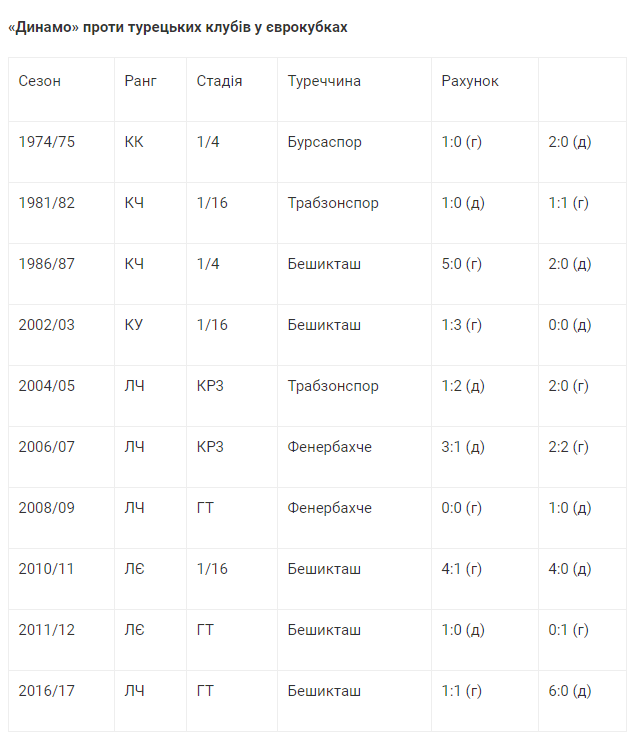
Task: Select the 1:3 (г) score cell
Action: pyautogui.click(x=461, y=325)
